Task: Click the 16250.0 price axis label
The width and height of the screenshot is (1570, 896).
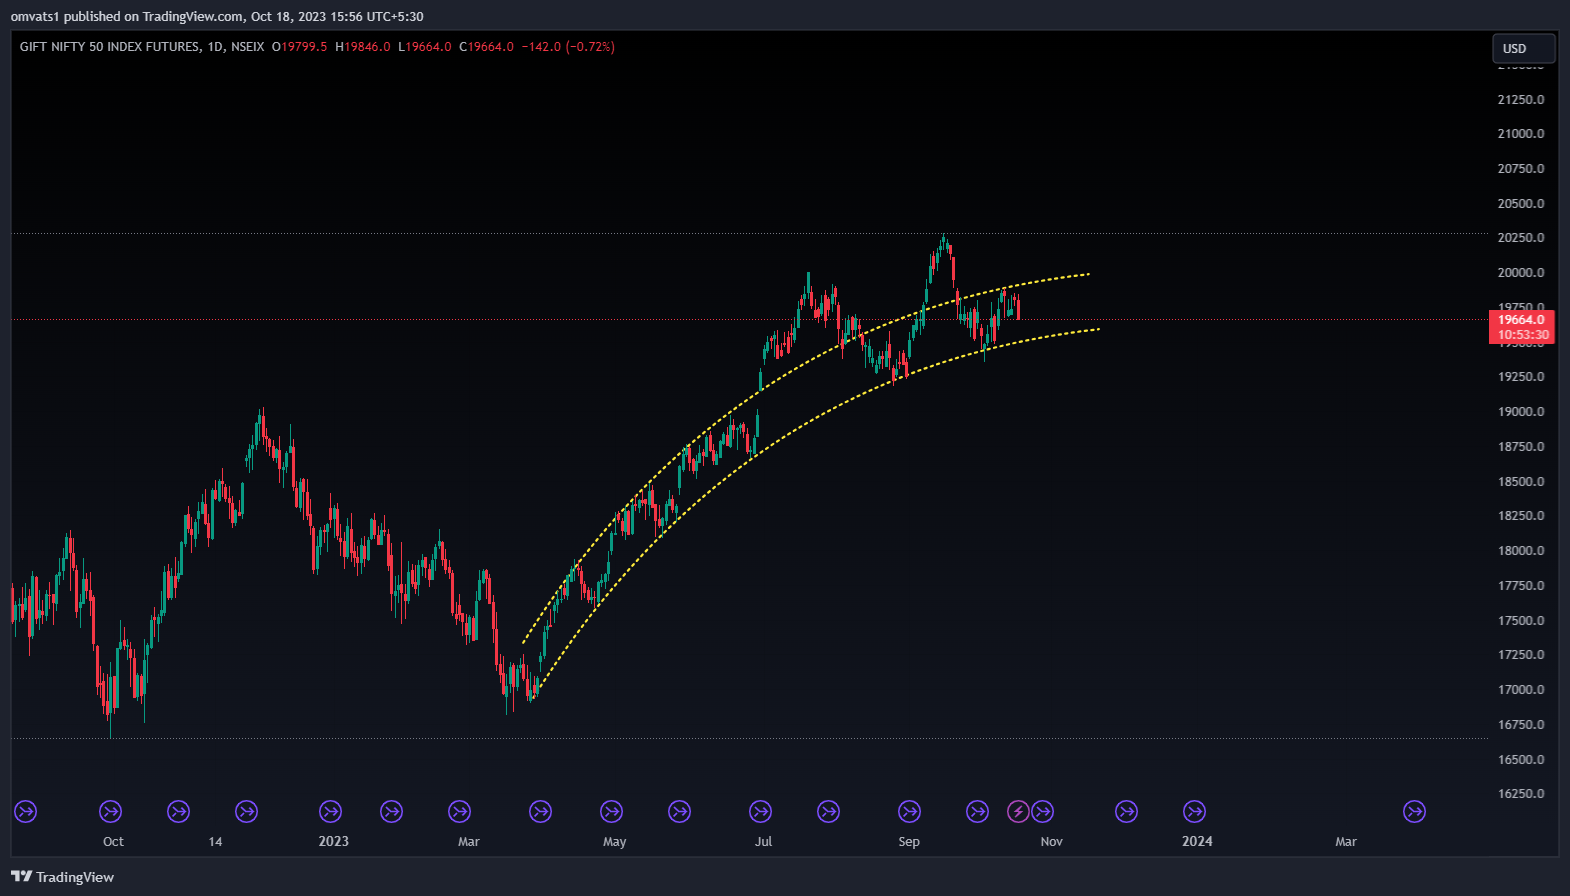Action: click(x=1520, y=794)
